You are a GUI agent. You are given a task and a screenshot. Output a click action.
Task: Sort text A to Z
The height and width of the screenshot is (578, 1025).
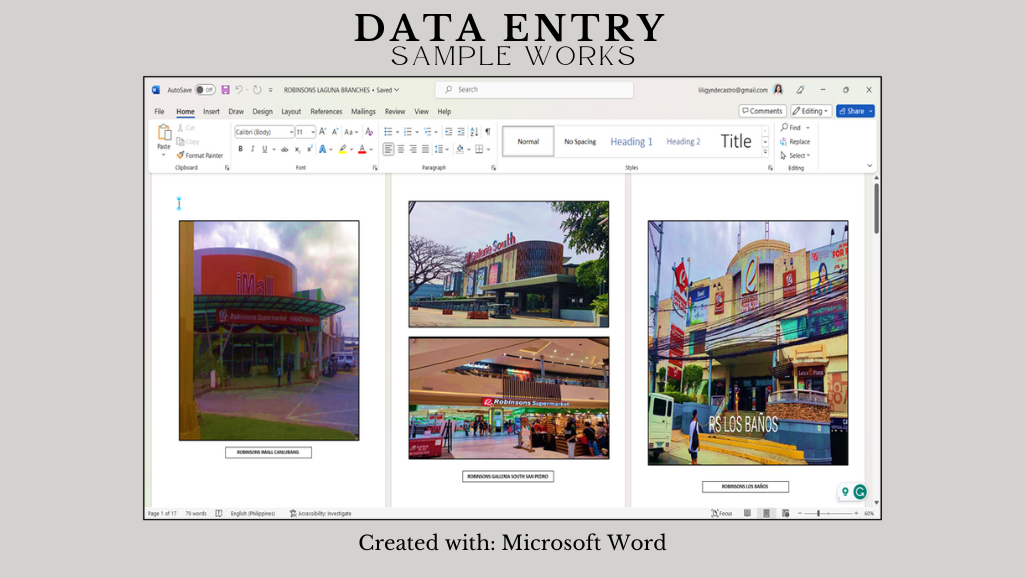[x=474, y=132]
